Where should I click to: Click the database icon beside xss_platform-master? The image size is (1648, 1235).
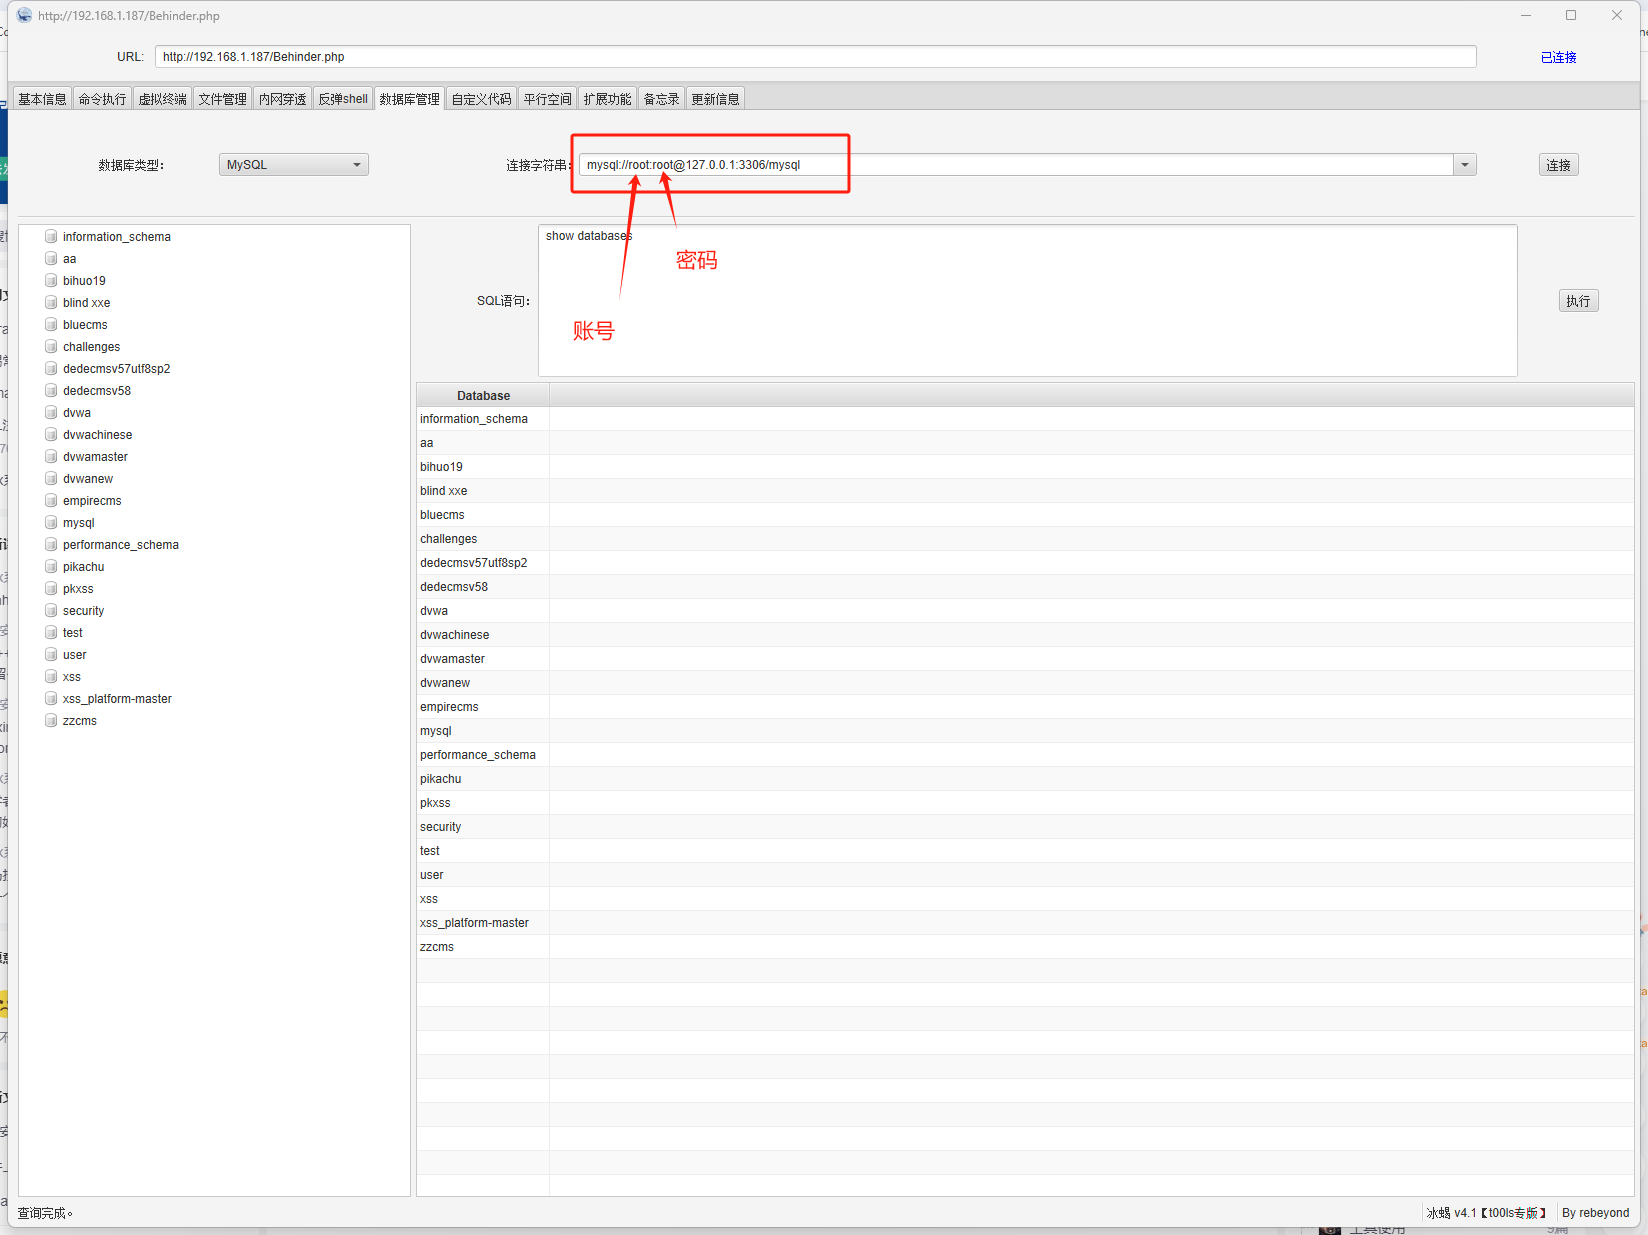point(51,699)
